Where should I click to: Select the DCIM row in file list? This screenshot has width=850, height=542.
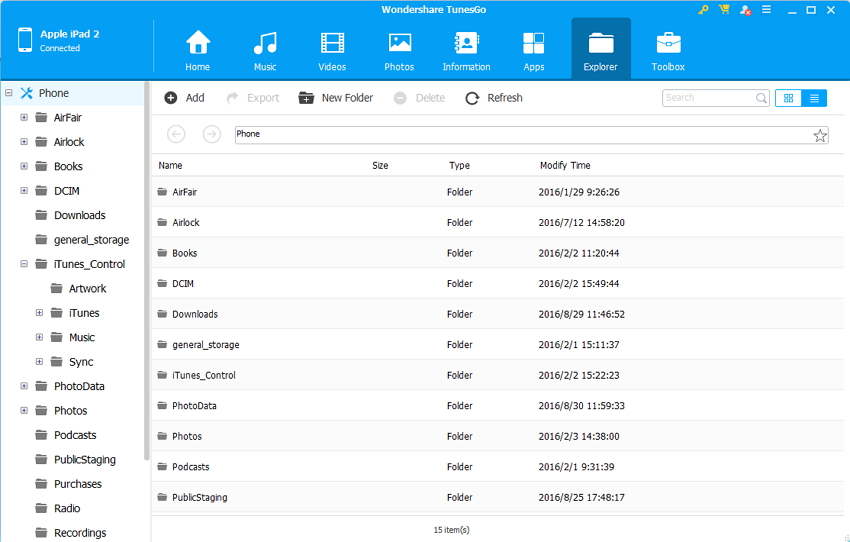(498, 283)
